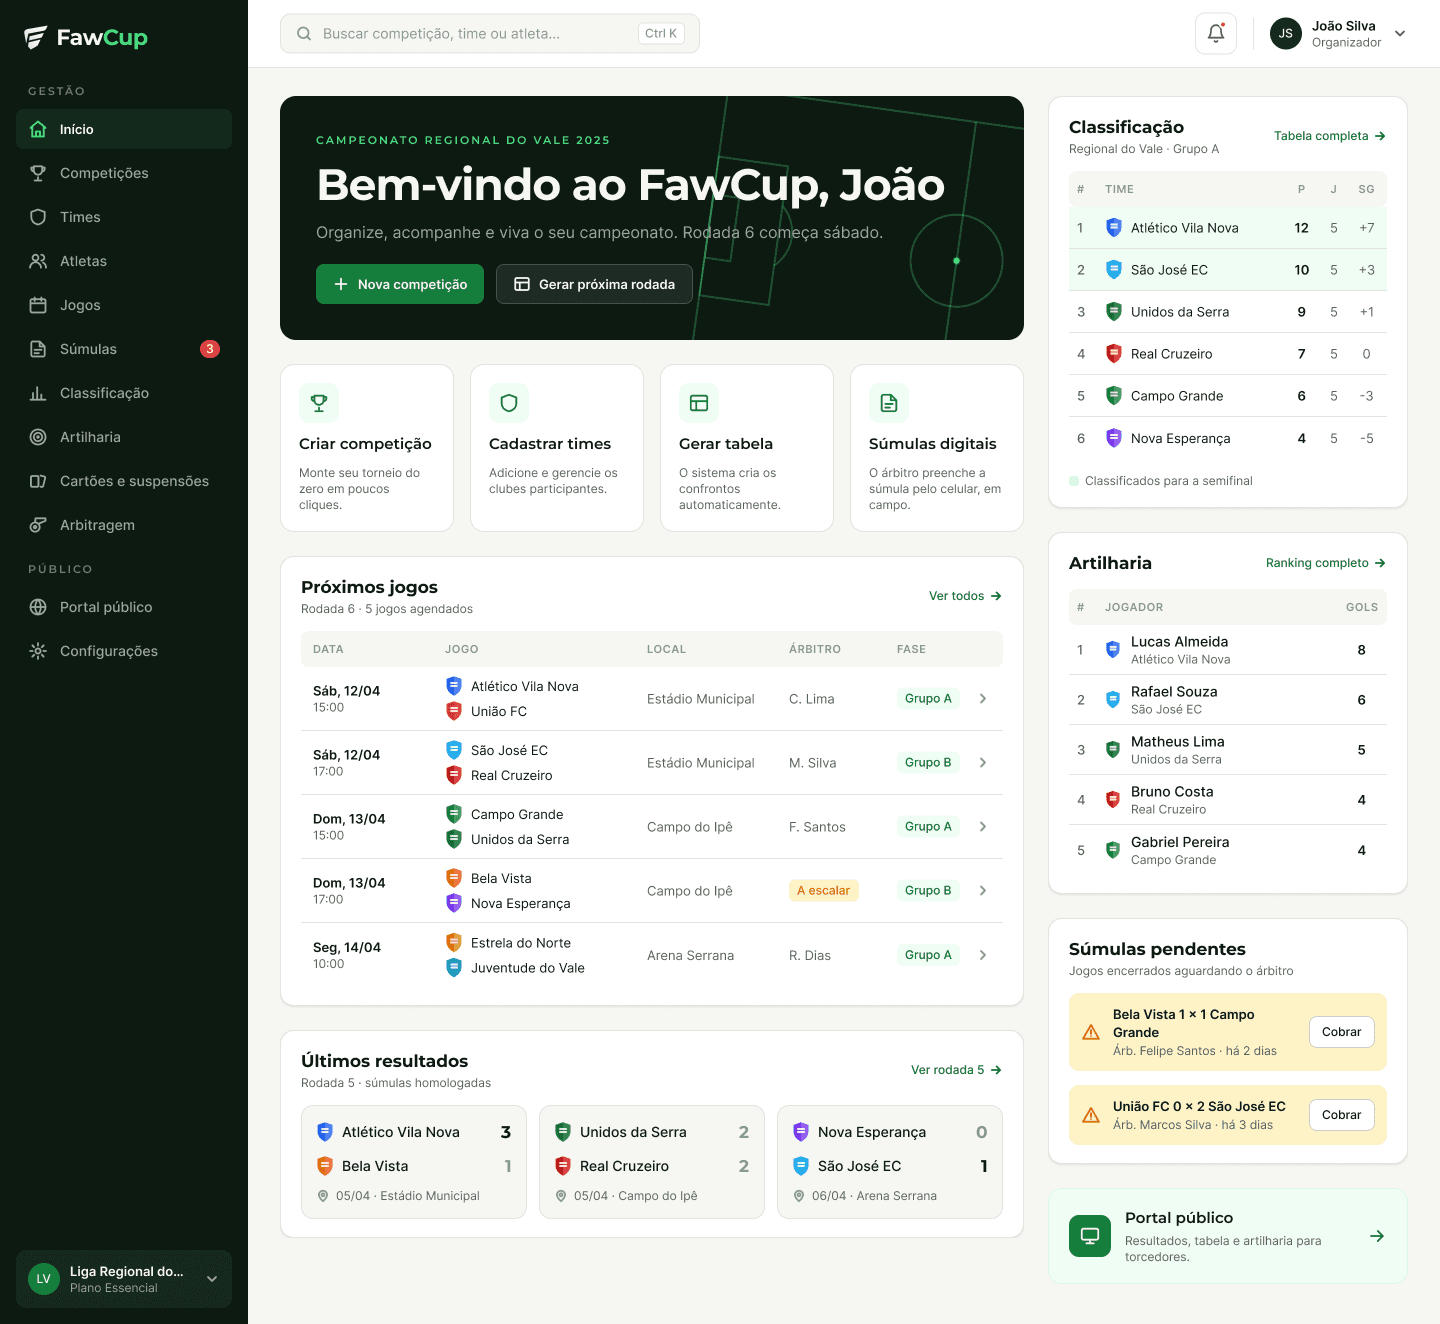Open Arbitragem in the sidebar
1440x1324 pixels.
(x=124, y=525)
